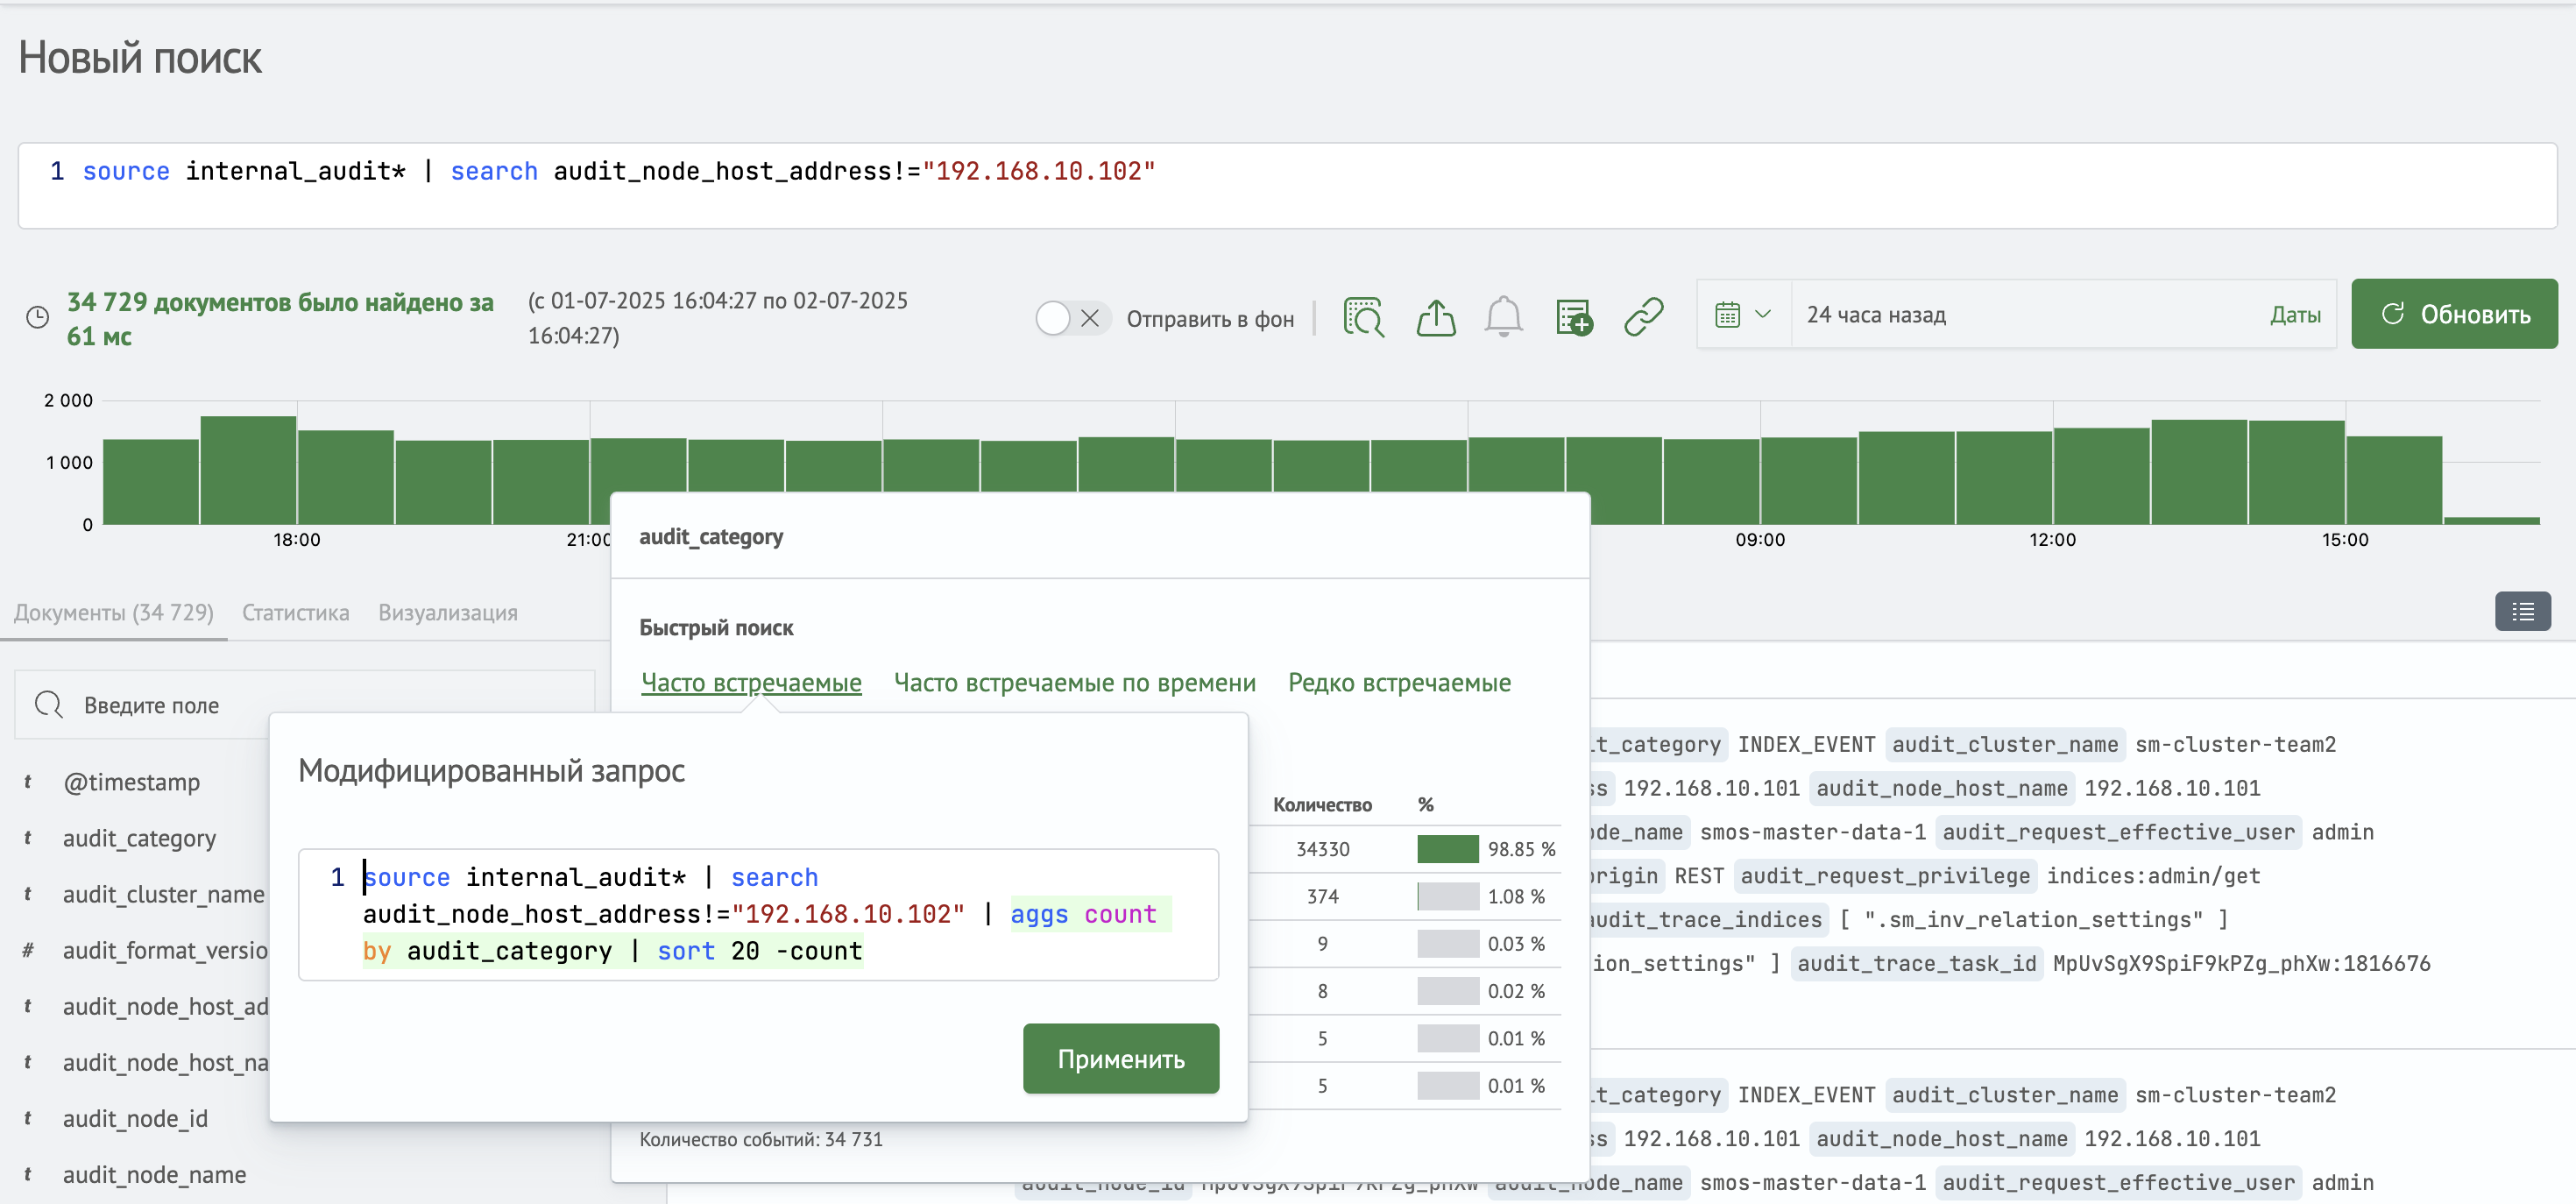
Task: Expand the time range dropdown chevron
Action: click(1763, 314)
